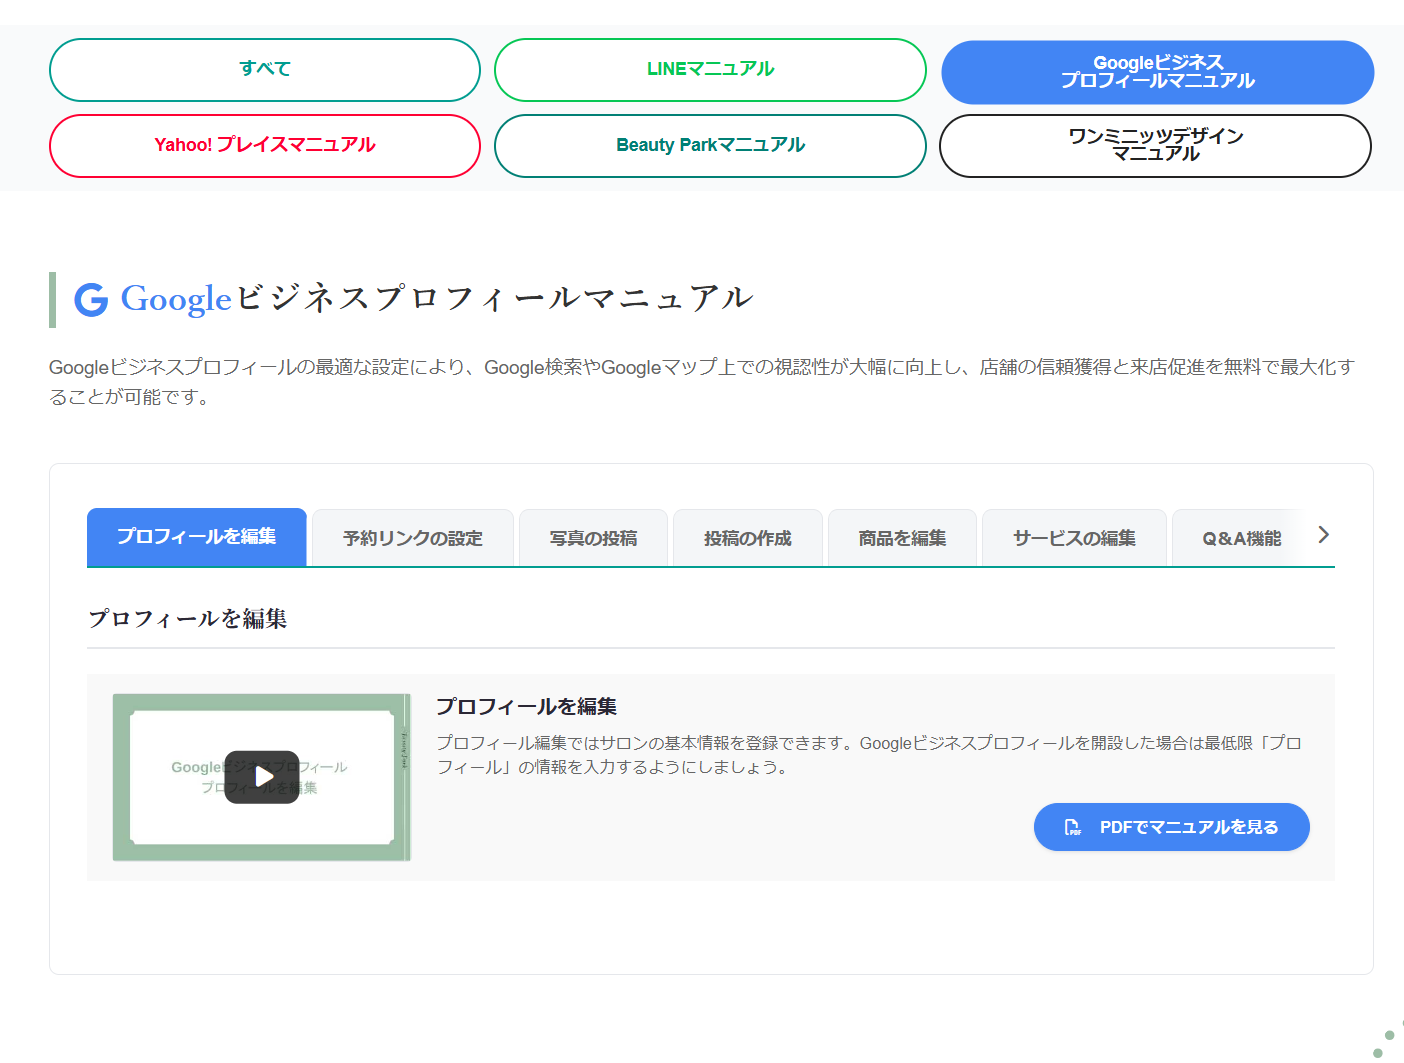Click PDF file icon in manual button
1404x1063 pixels.
(x=1072, y=827)
